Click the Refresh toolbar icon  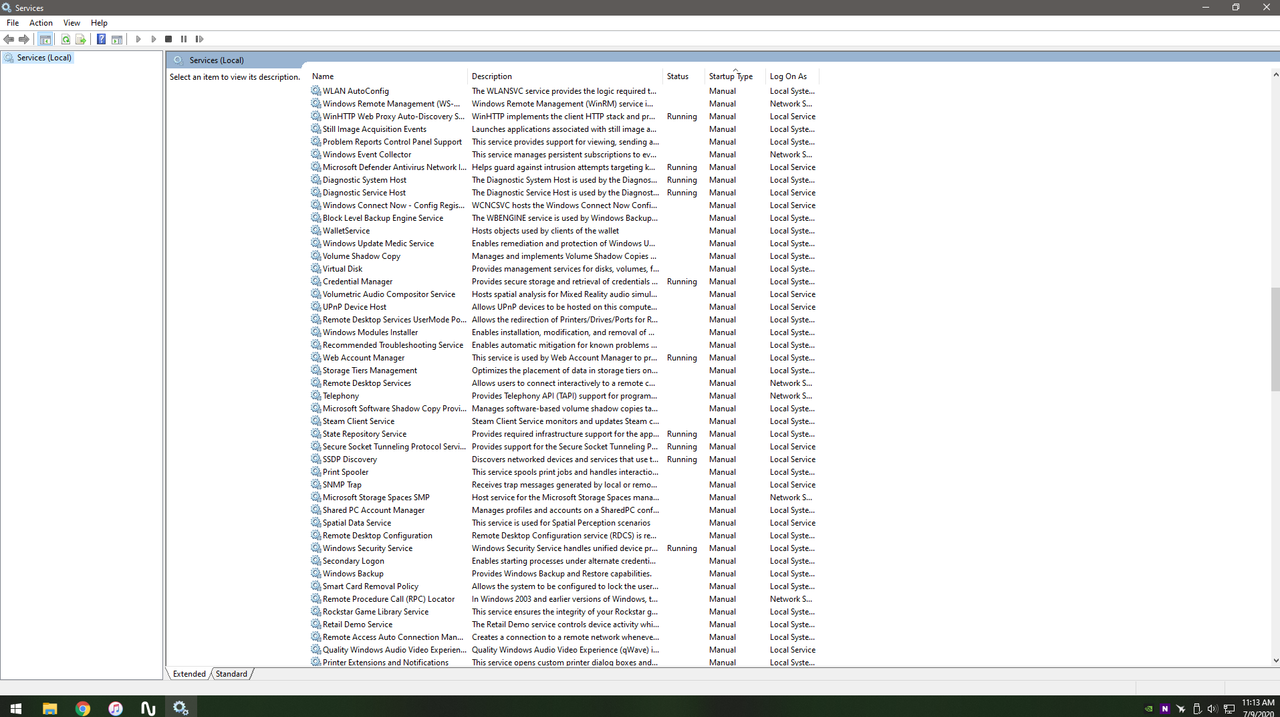(66, 39)
